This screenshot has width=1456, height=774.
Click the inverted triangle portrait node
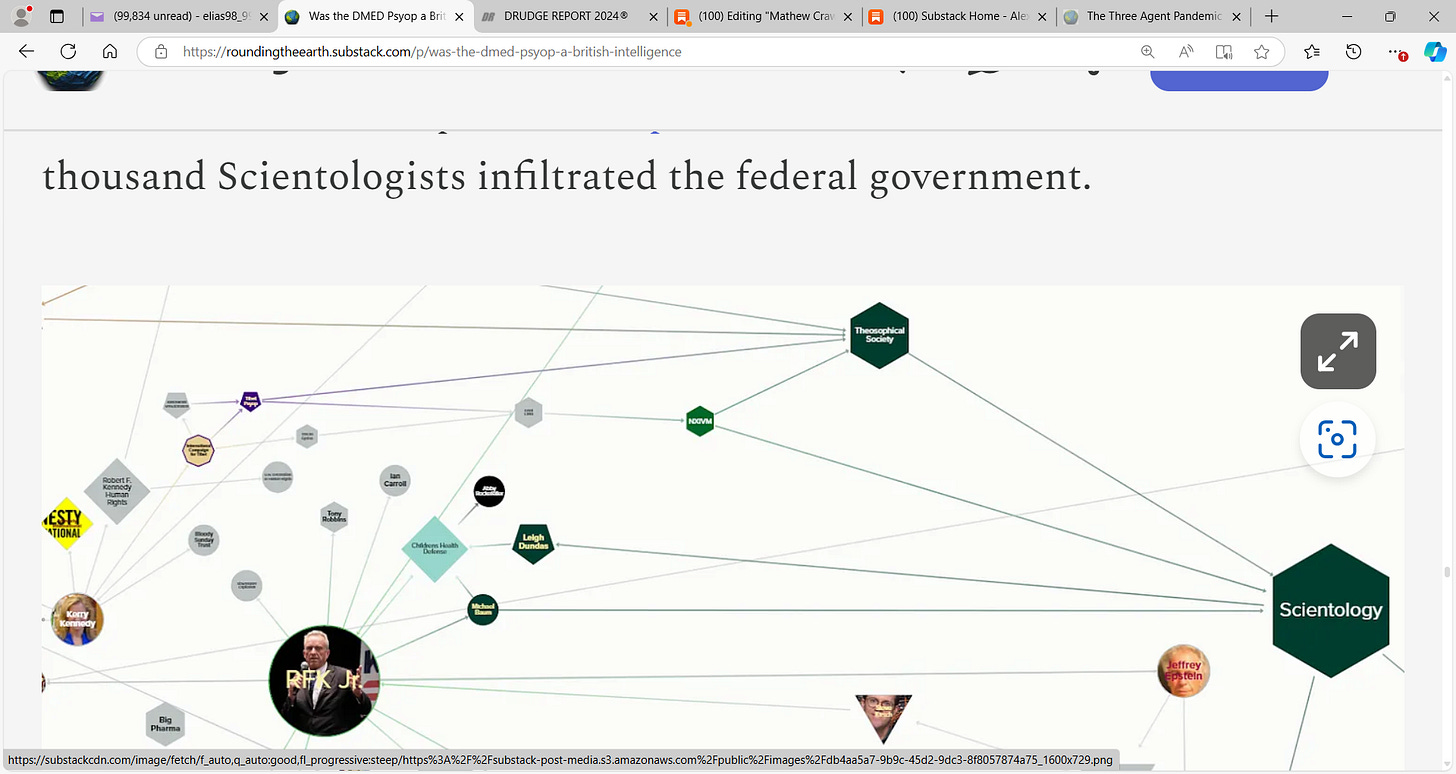coord(884,717)
